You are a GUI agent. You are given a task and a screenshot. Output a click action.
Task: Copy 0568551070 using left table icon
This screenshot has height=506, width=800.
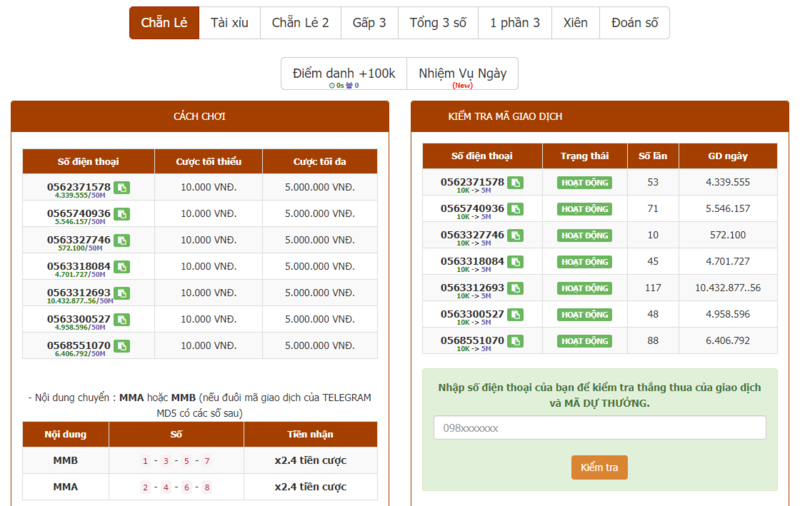(x=121, y=346)
